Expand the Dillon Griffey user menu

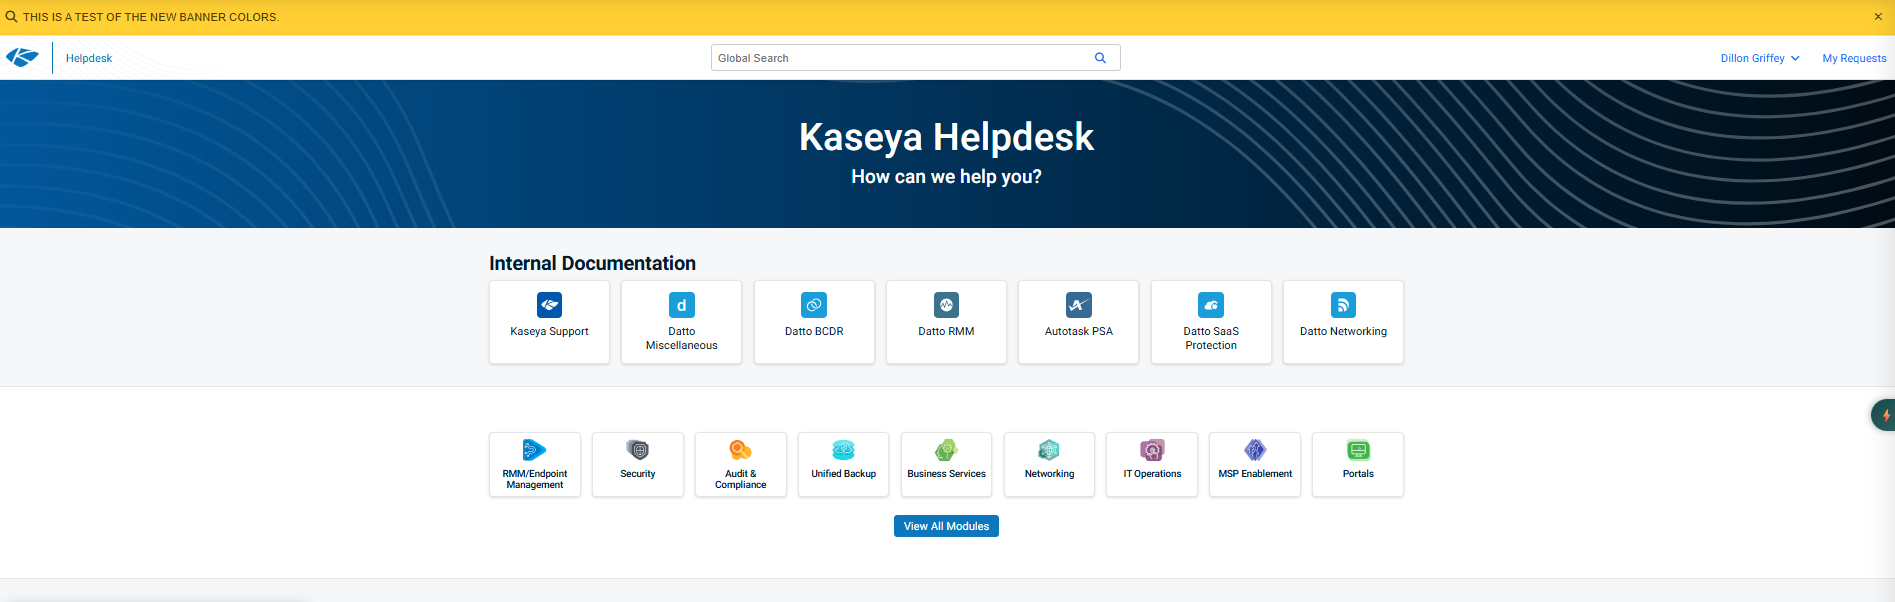click(1759, 58)
